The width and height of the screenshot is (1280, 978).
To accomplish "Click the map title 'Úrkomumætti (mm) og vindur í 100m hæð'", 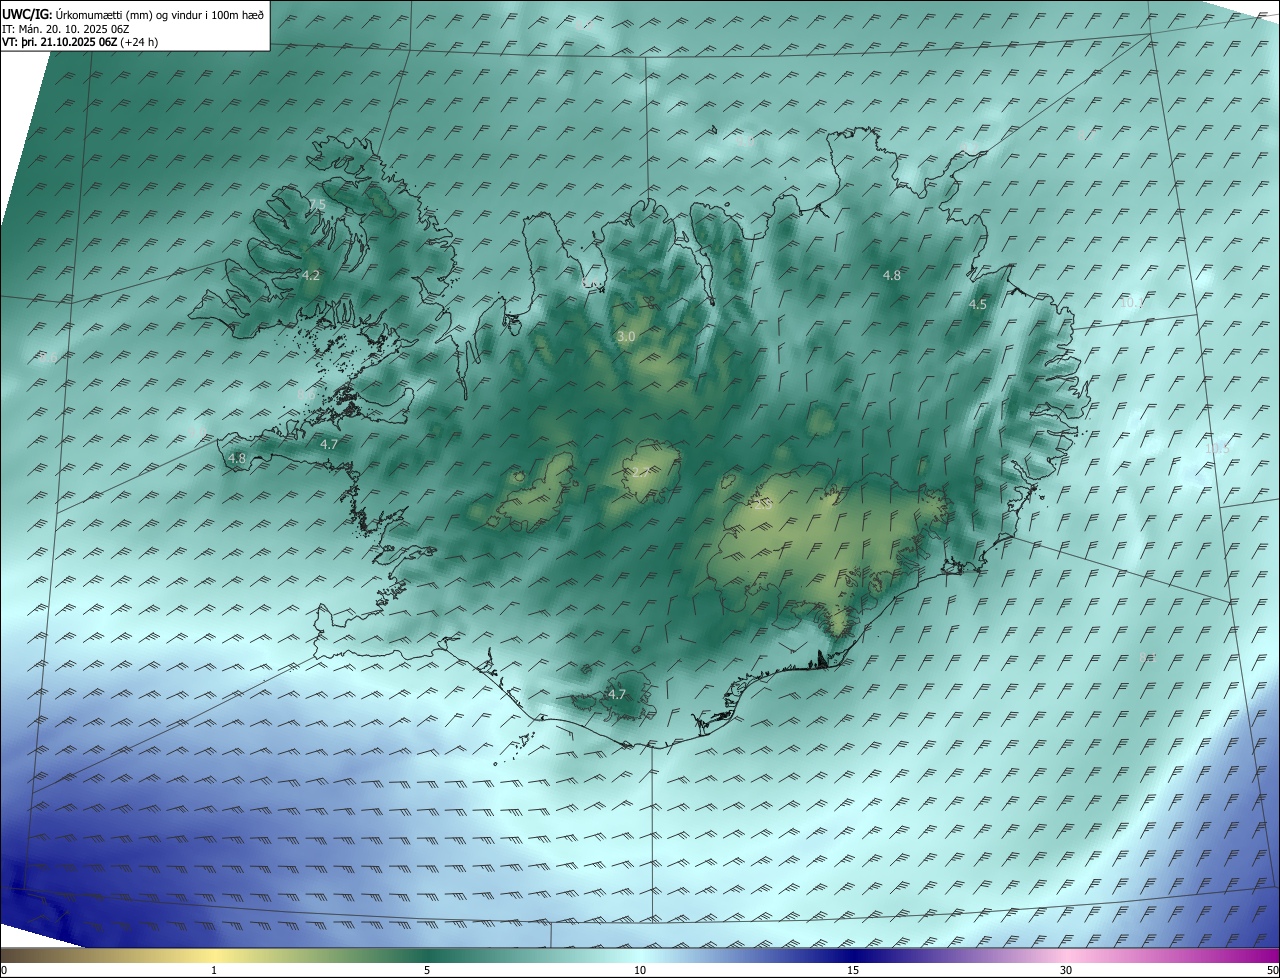I will click(160, 16).
